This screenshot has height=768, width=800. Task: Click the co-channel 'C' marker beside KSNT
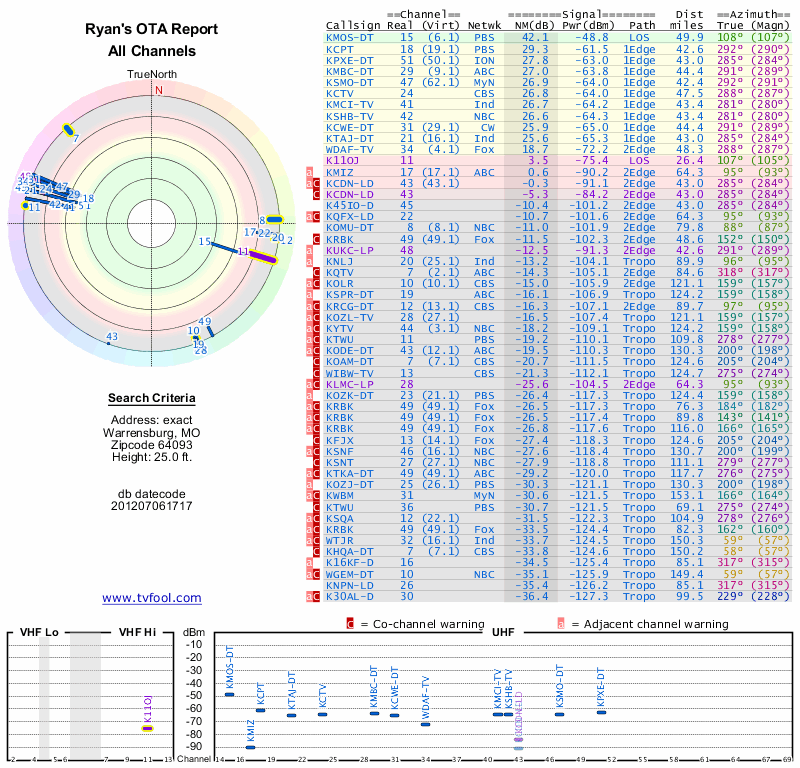click(316, 462)
